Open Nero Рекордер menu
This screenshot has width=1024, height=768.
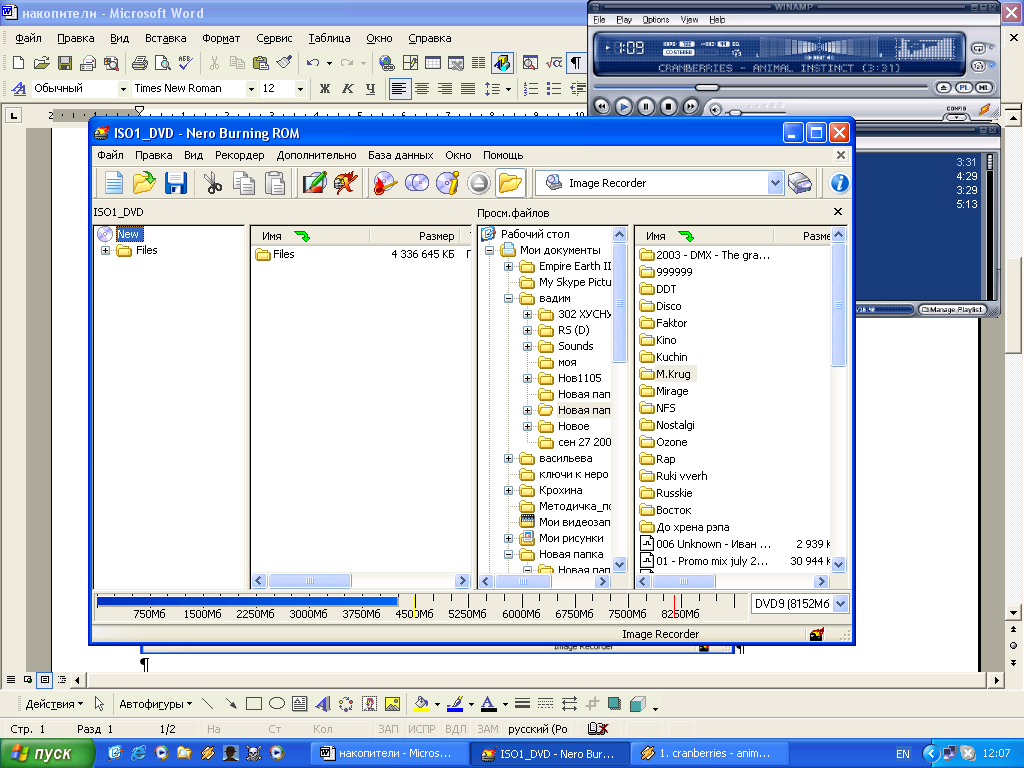coord(240,155)
